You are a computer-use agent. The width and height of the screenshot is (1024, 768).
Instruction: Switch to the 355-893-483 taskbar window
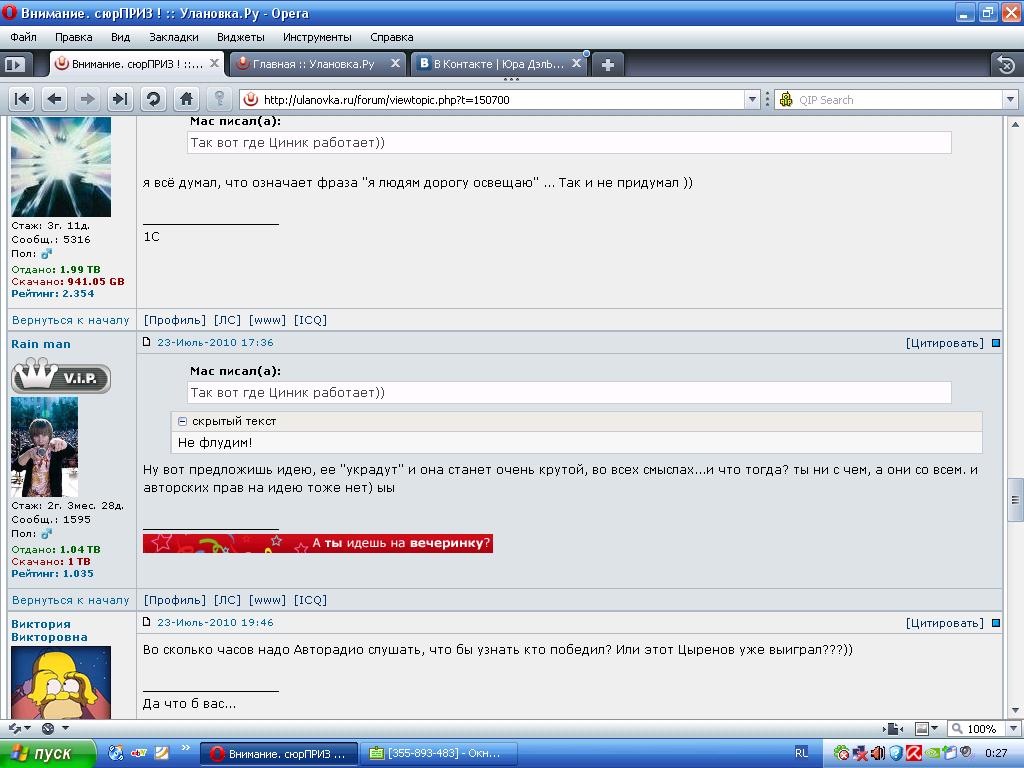click(x=439, y=754)
